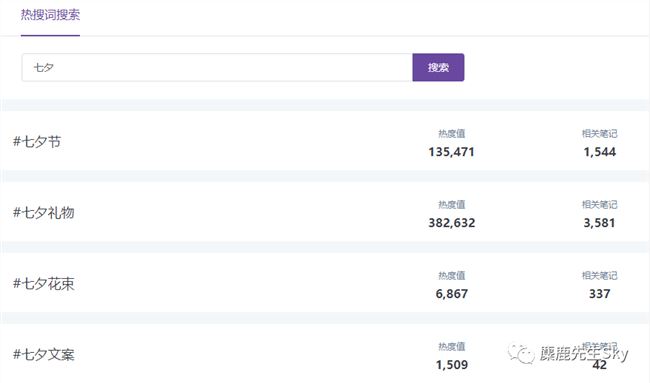Click 相关笔记 label in 七夕花束 row
The width and height of the screenshot is (650, 383).
tap(599, 275)
